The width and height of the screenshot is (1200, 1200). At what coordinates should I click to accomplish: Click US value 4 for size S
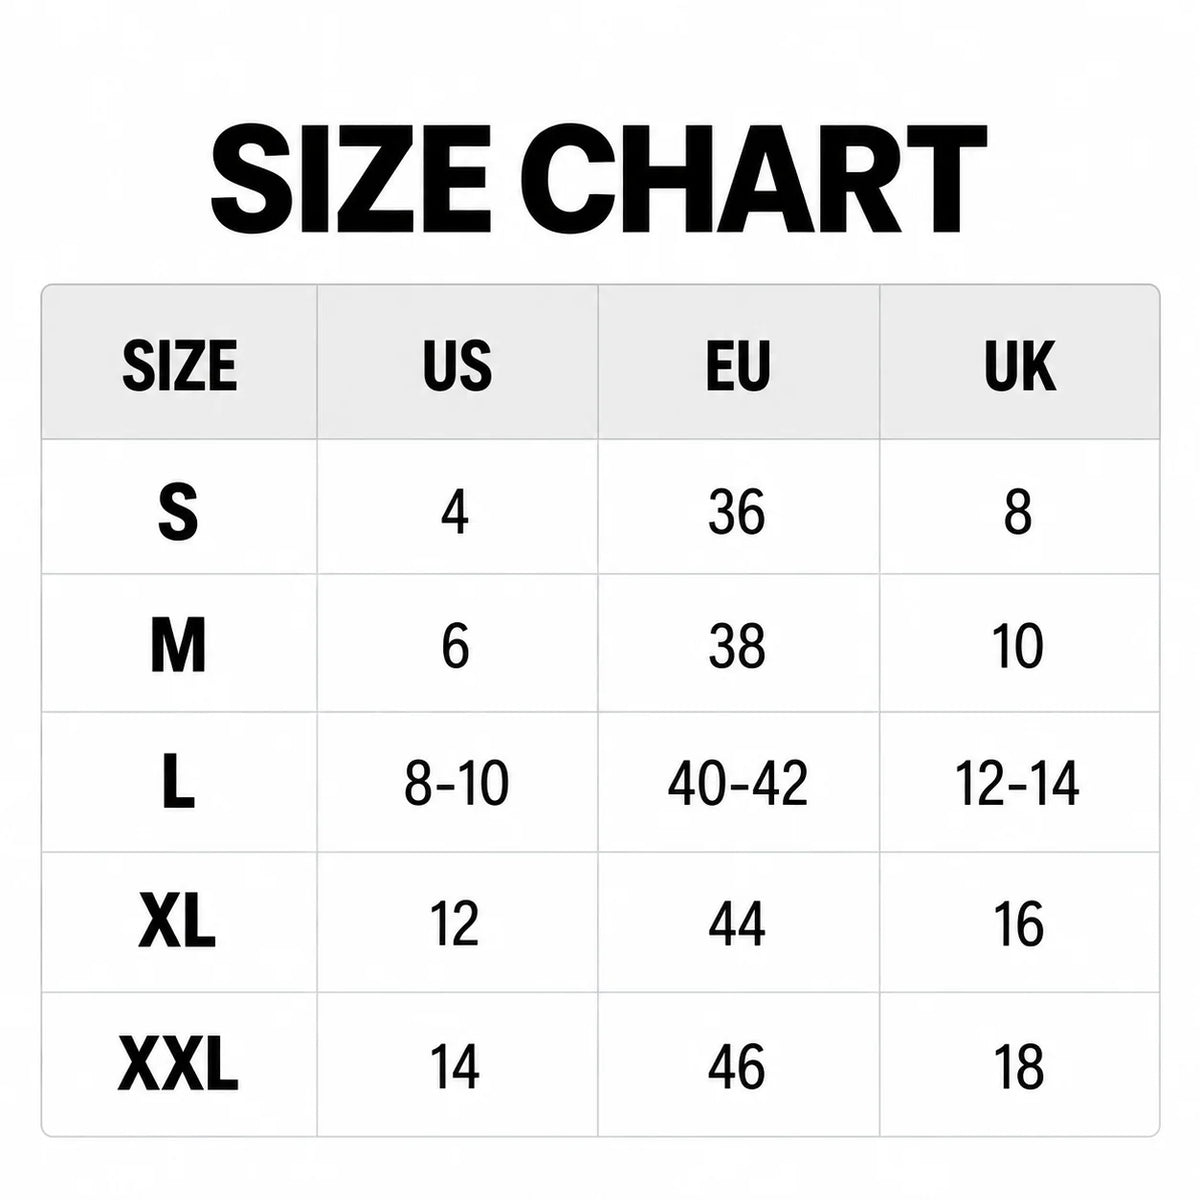click(x=455, y=513)
